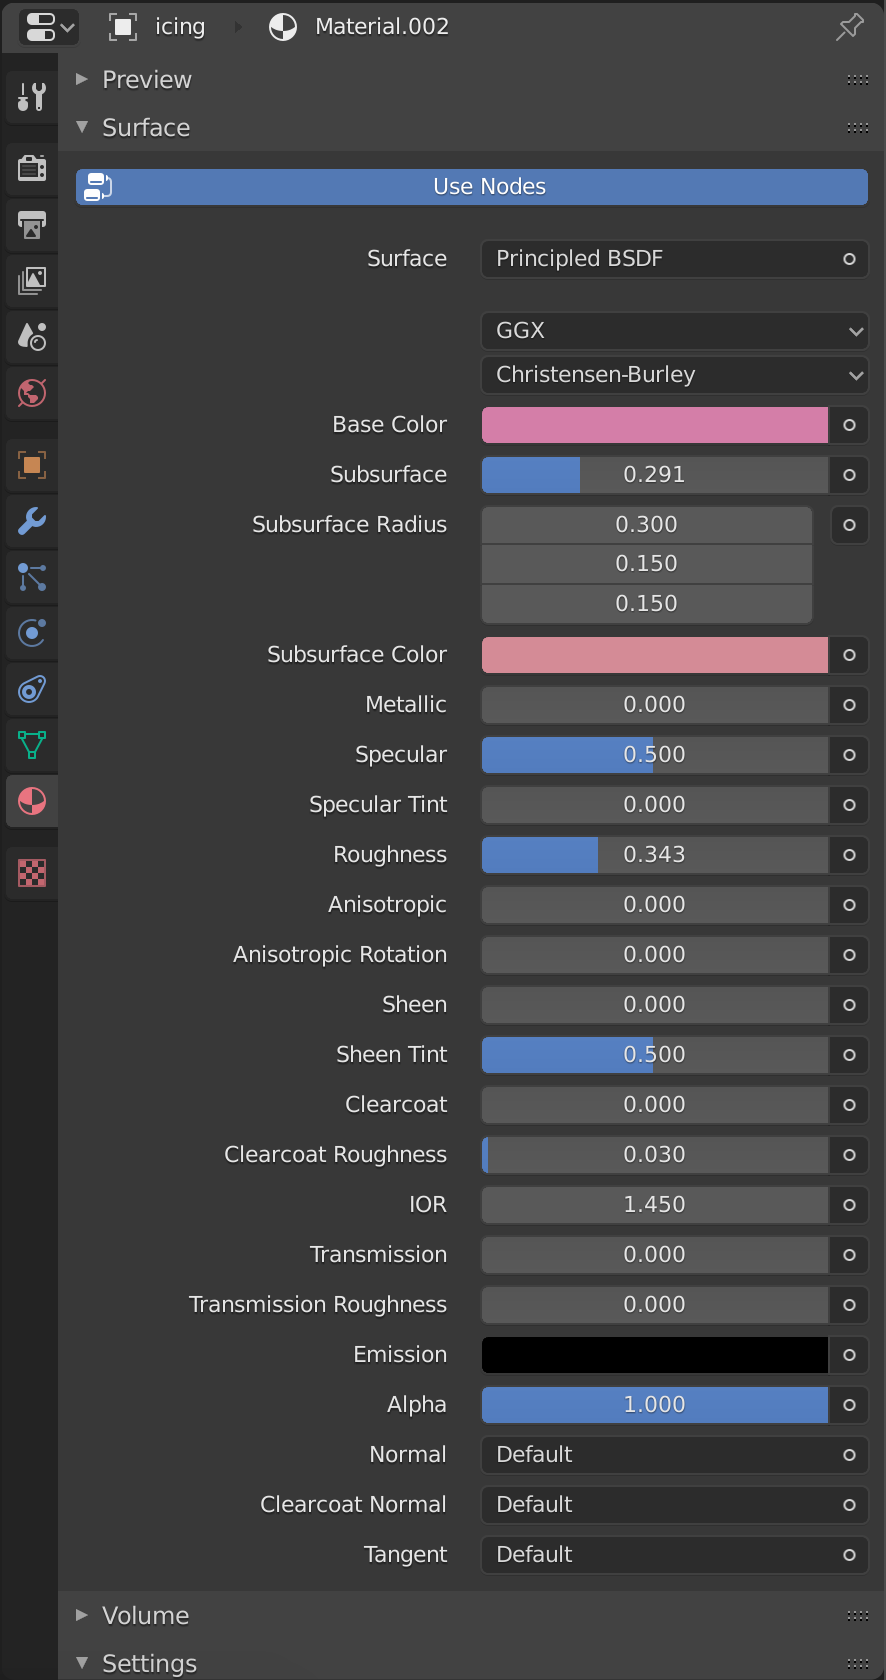Toggle the pin icon in header
Viewport: 886px width, 1680px height.
point(849,27)
